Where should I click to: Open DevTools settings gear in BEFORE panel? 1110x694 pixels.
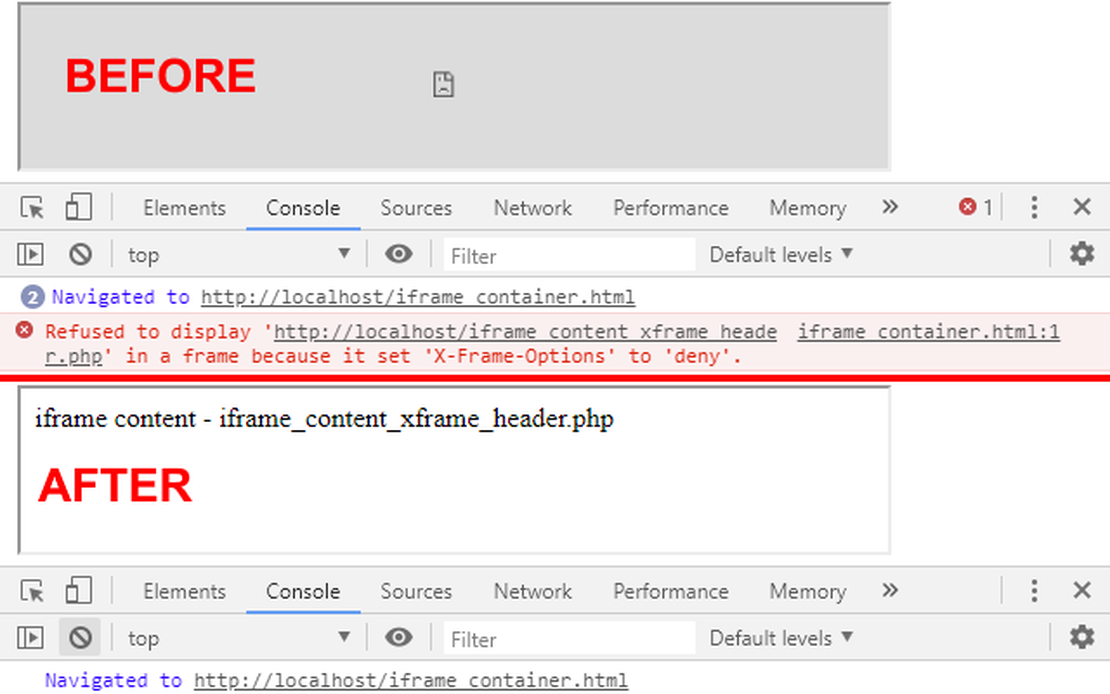coord(1082,254)
